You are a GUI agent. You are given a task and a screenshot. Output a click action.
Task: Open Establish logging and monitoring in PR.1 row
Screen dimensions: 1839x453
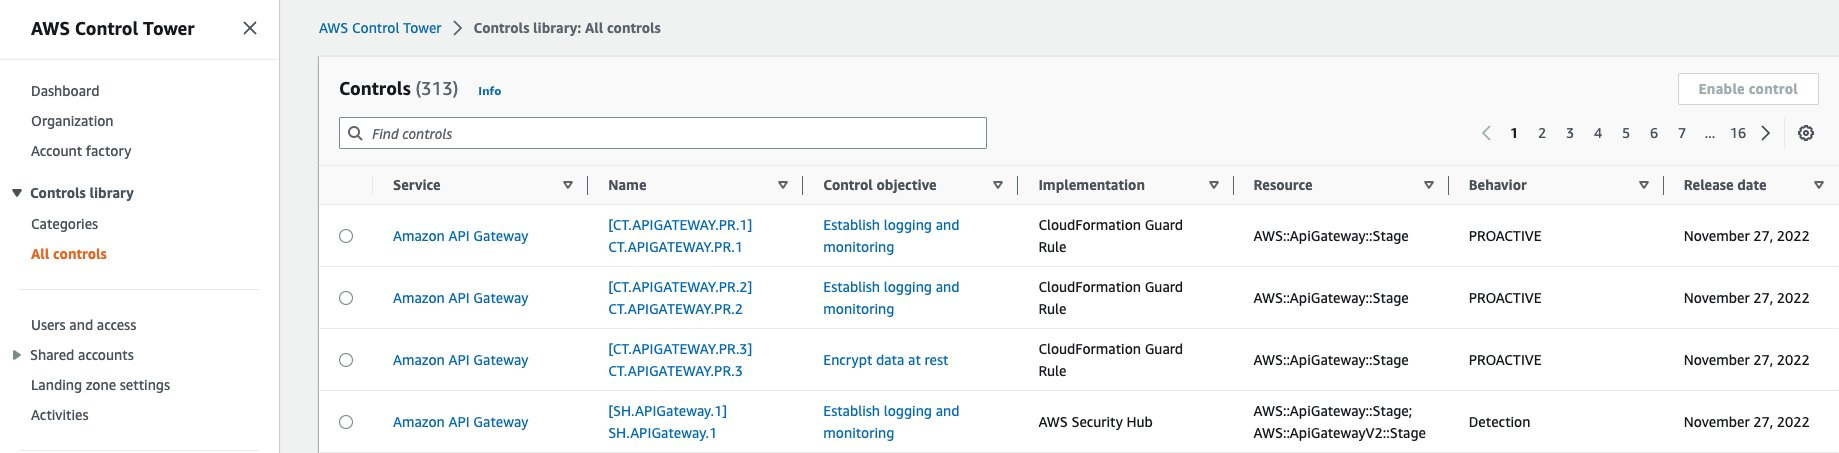pos(891,236)
